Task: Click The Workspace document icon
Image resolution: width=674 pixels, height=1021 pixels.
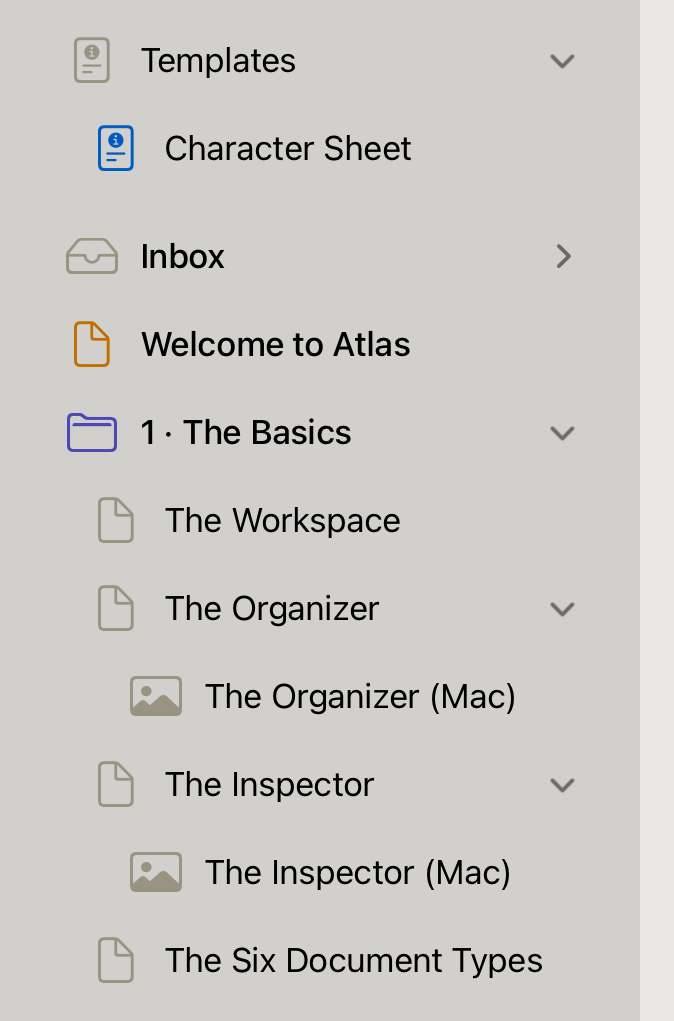Action: (x=116, y=520)
